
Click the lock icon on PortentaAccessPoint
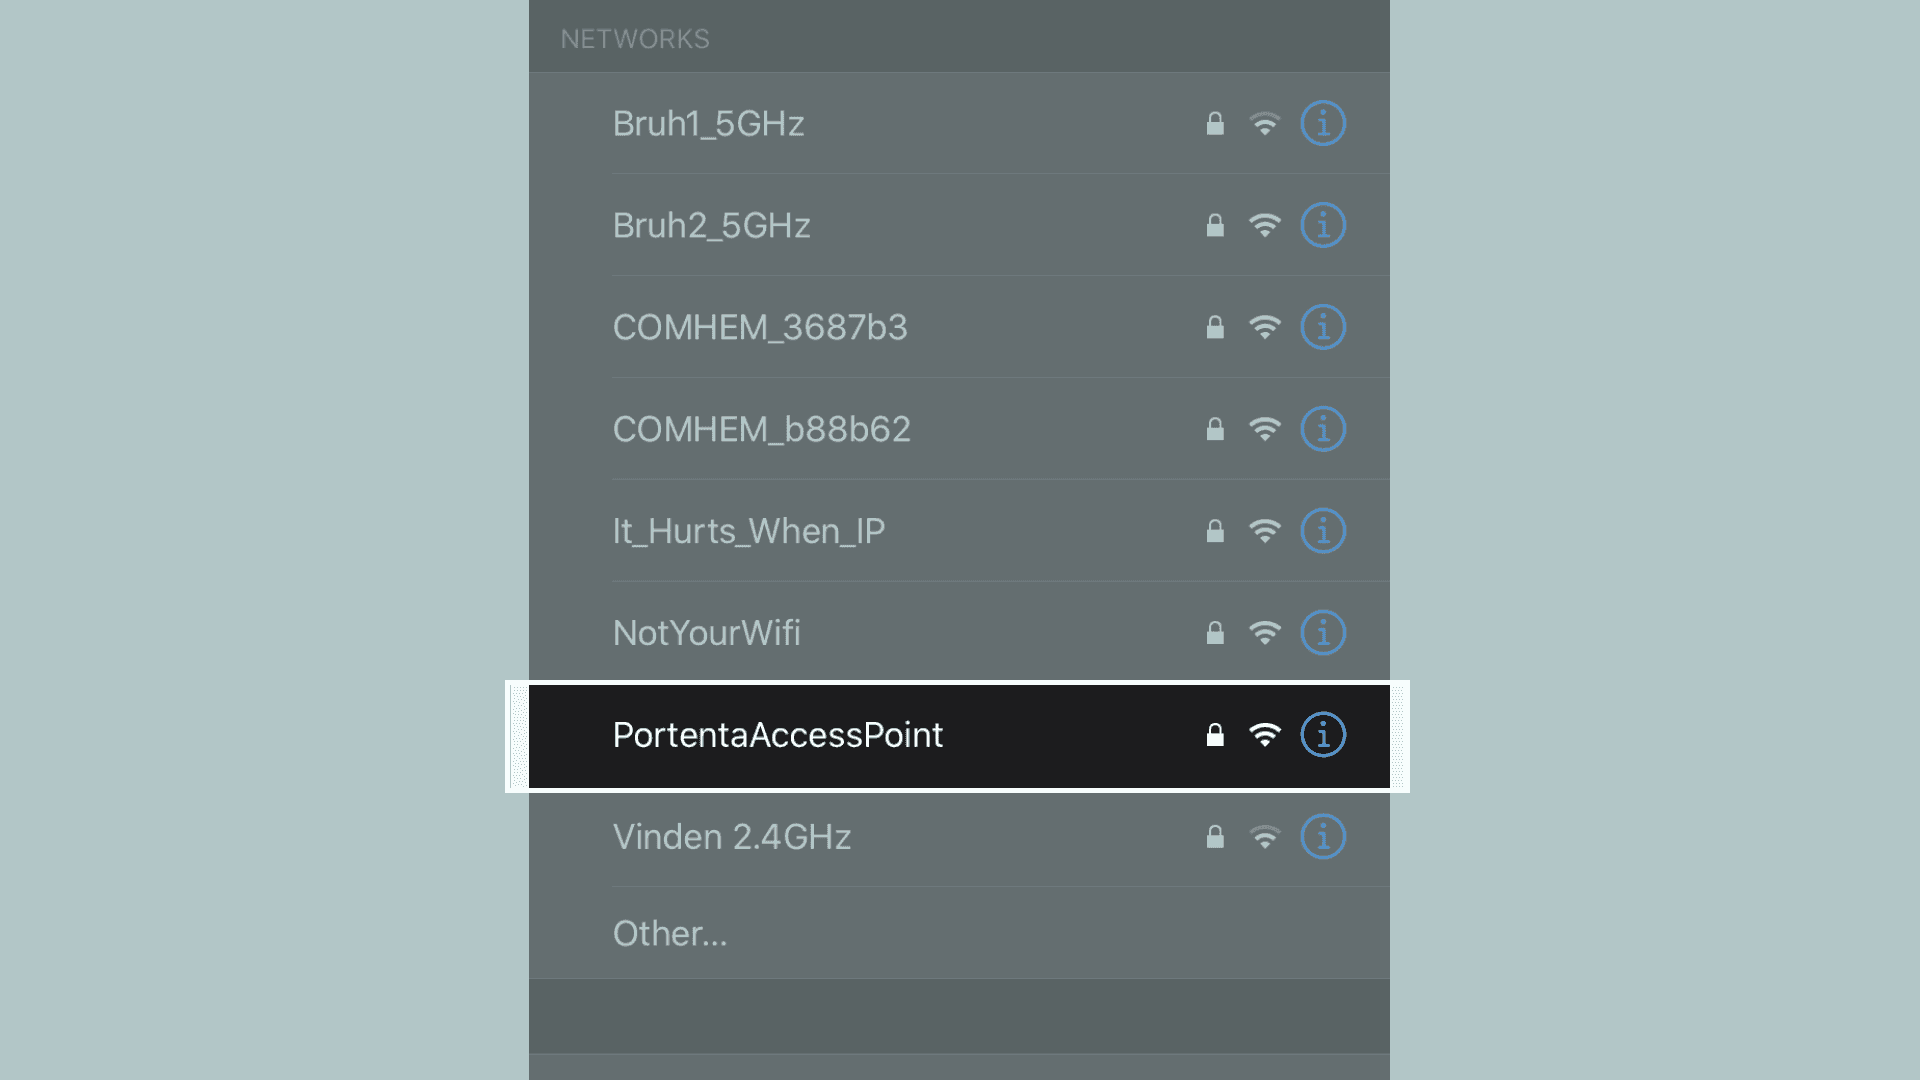(x=1215, y=735)
